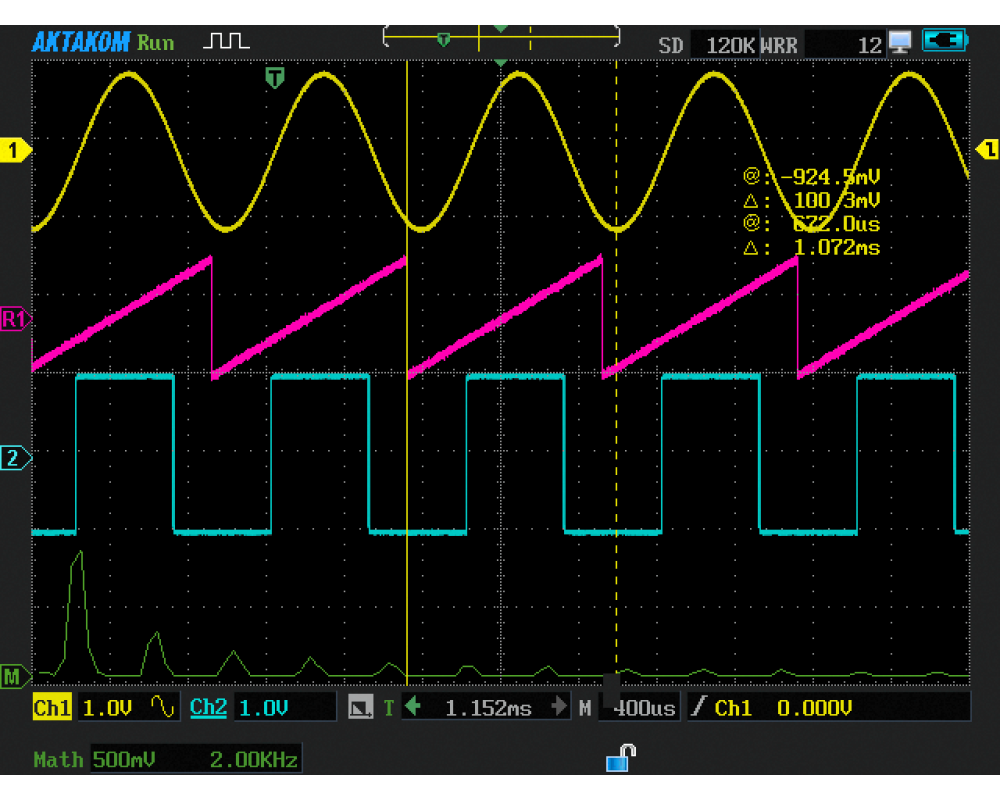
Task: Open the Ch1 1.0V vertical scale field
Action: point(108,708)
